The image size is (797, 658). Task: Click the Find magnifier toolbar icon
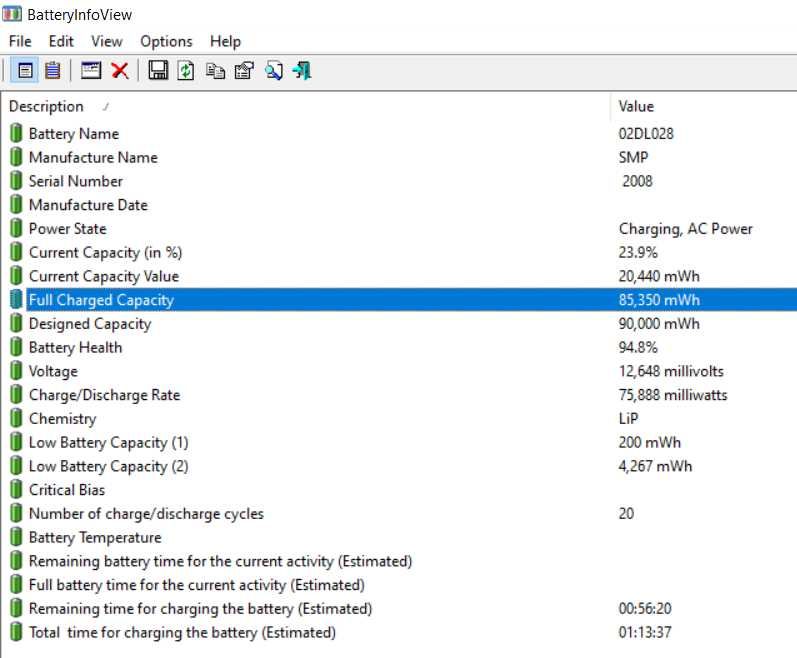point(273,70)
